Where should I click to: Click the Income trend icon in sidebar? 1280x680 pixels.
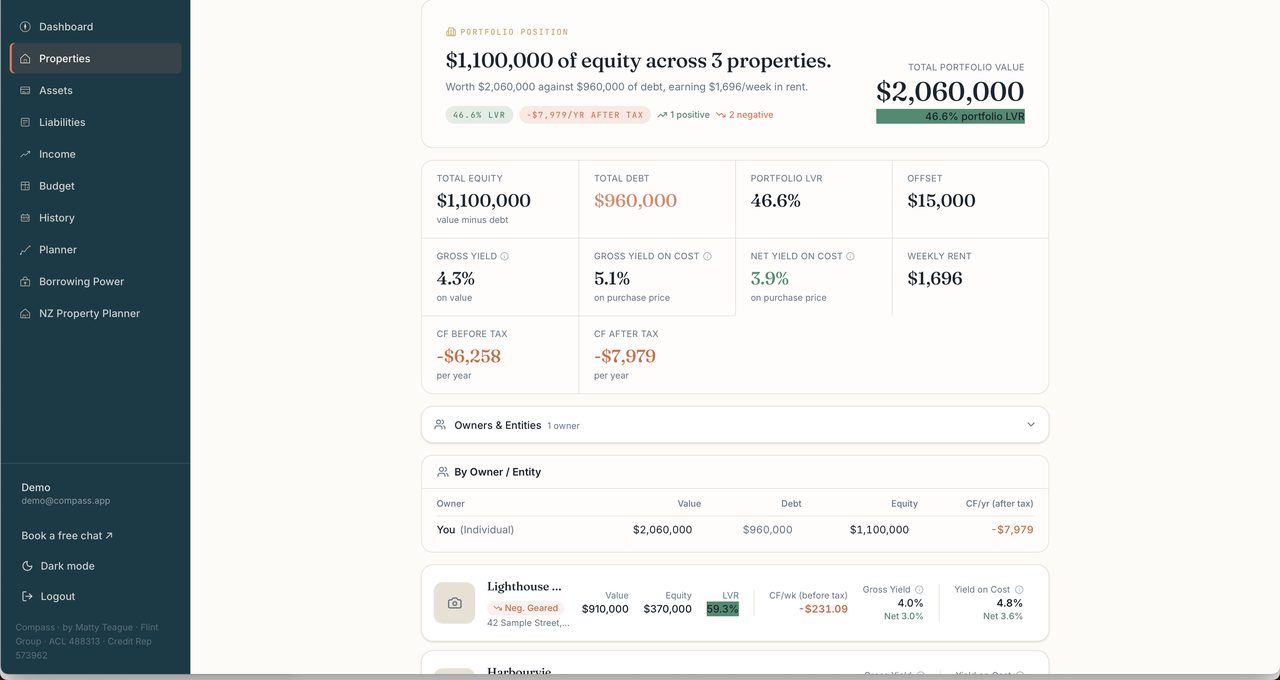25,154
